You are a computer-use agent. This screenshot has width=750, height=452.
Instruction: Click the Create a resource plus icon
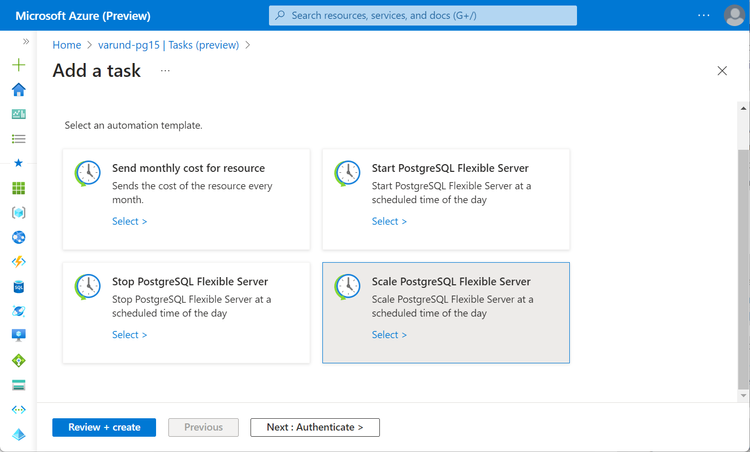point(18,65)
